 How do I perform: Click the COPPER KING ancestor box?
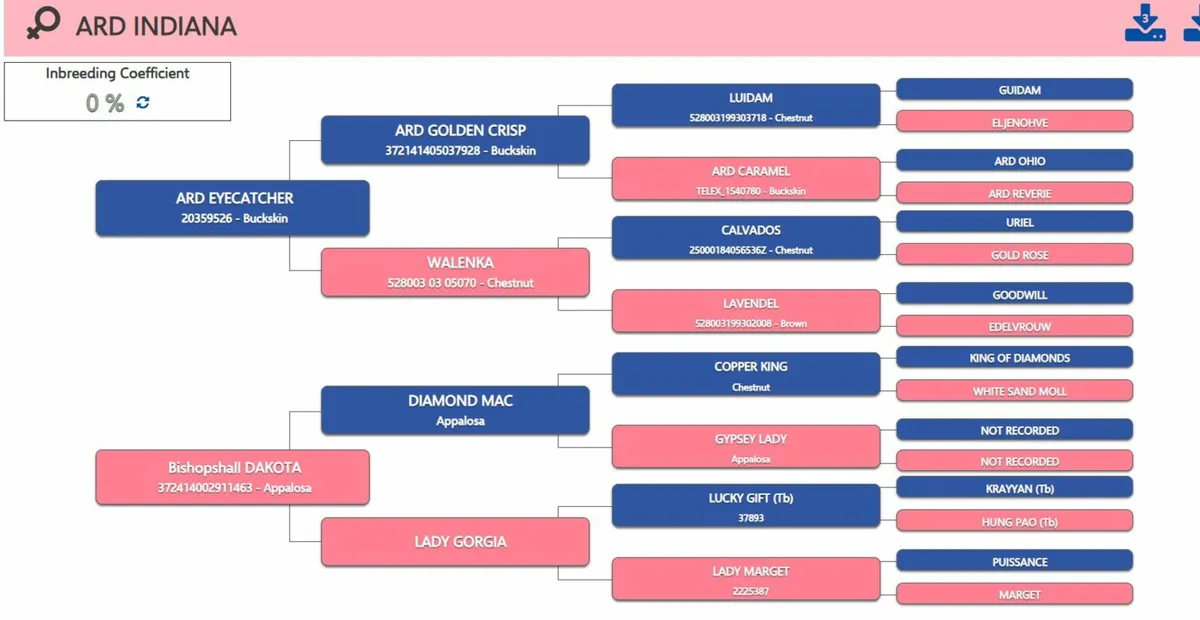(746, 374)
